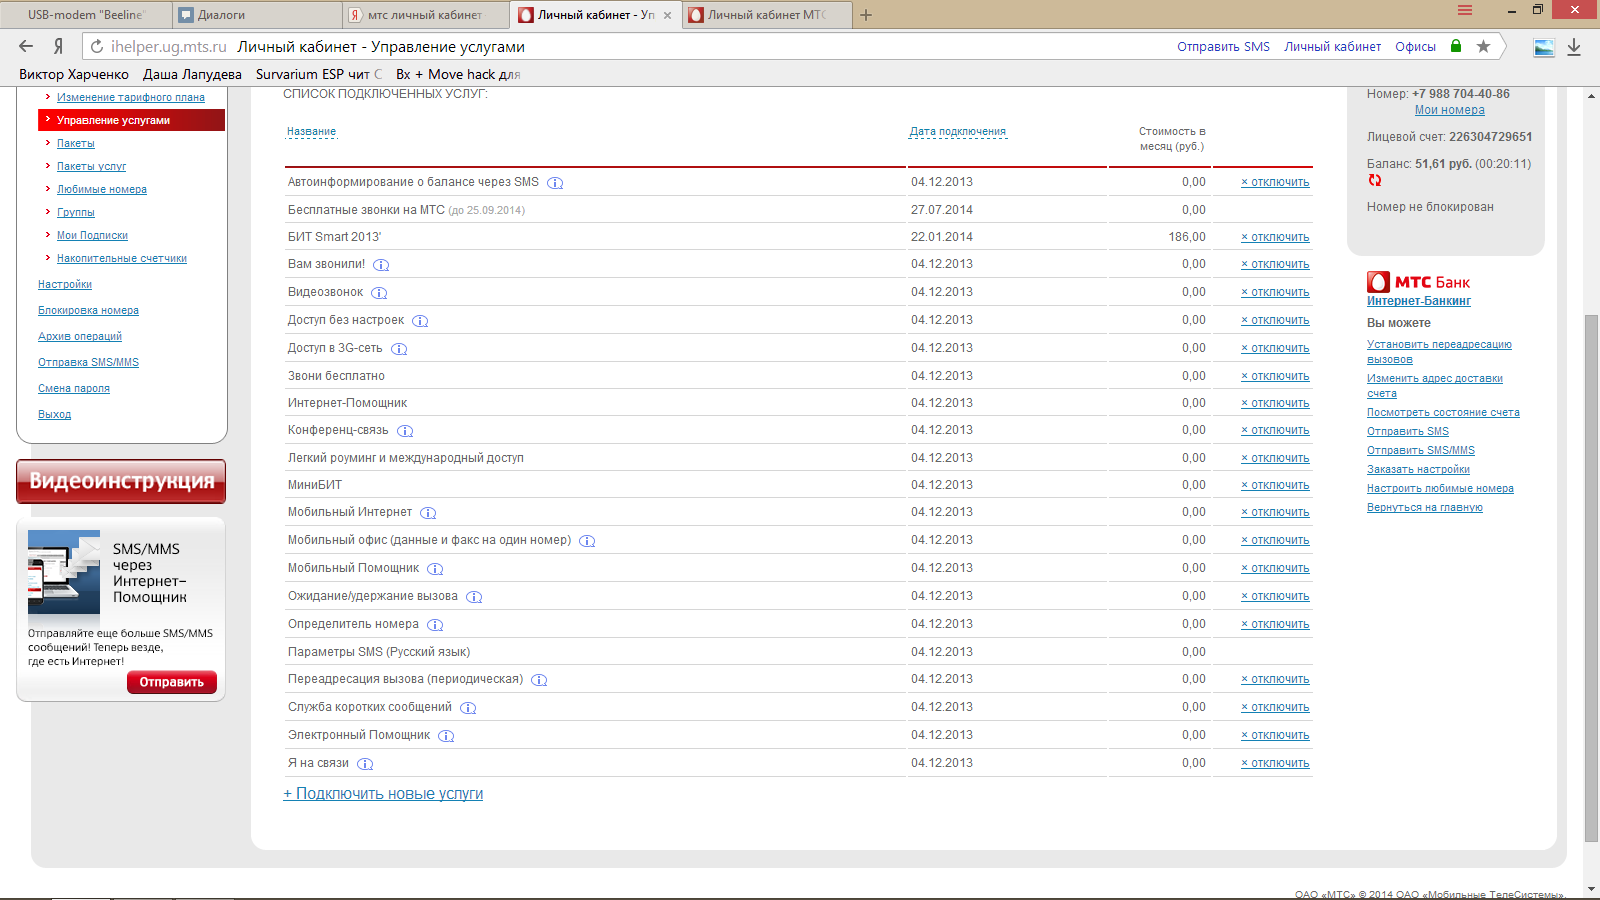Click Выход to log out
The width and height of the screenshot is (1600, 900).
tap(54, 414)
